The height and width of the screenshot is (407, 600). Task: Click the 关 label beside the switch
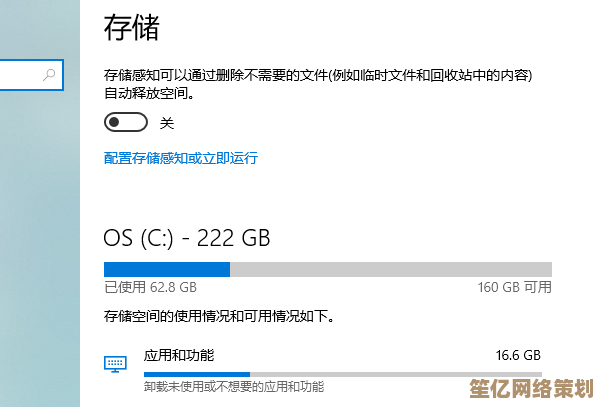click(167, 123)
